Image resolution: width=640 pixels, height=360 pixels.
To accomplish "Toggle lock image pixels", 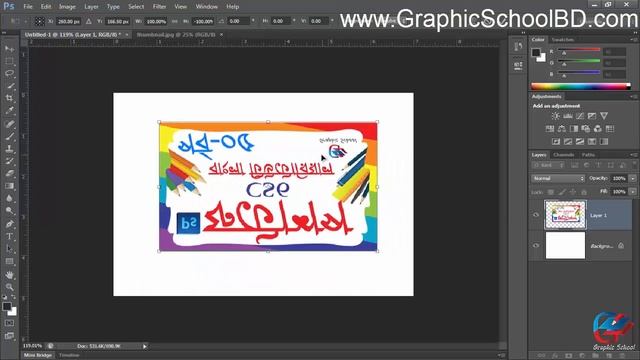I will coord(562,192).
